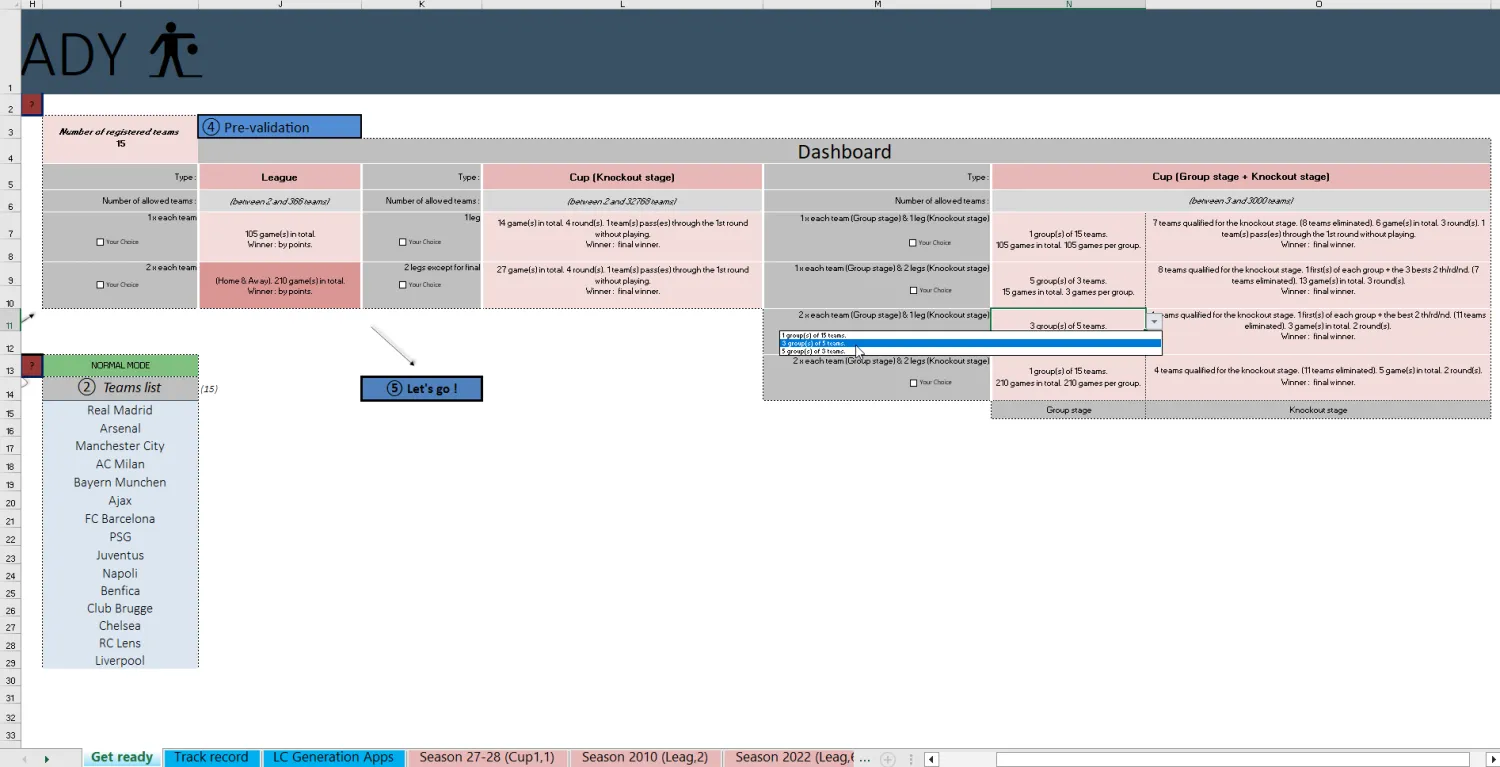
Task: Click the add new sheet plus icon
Action: (887, 759)
